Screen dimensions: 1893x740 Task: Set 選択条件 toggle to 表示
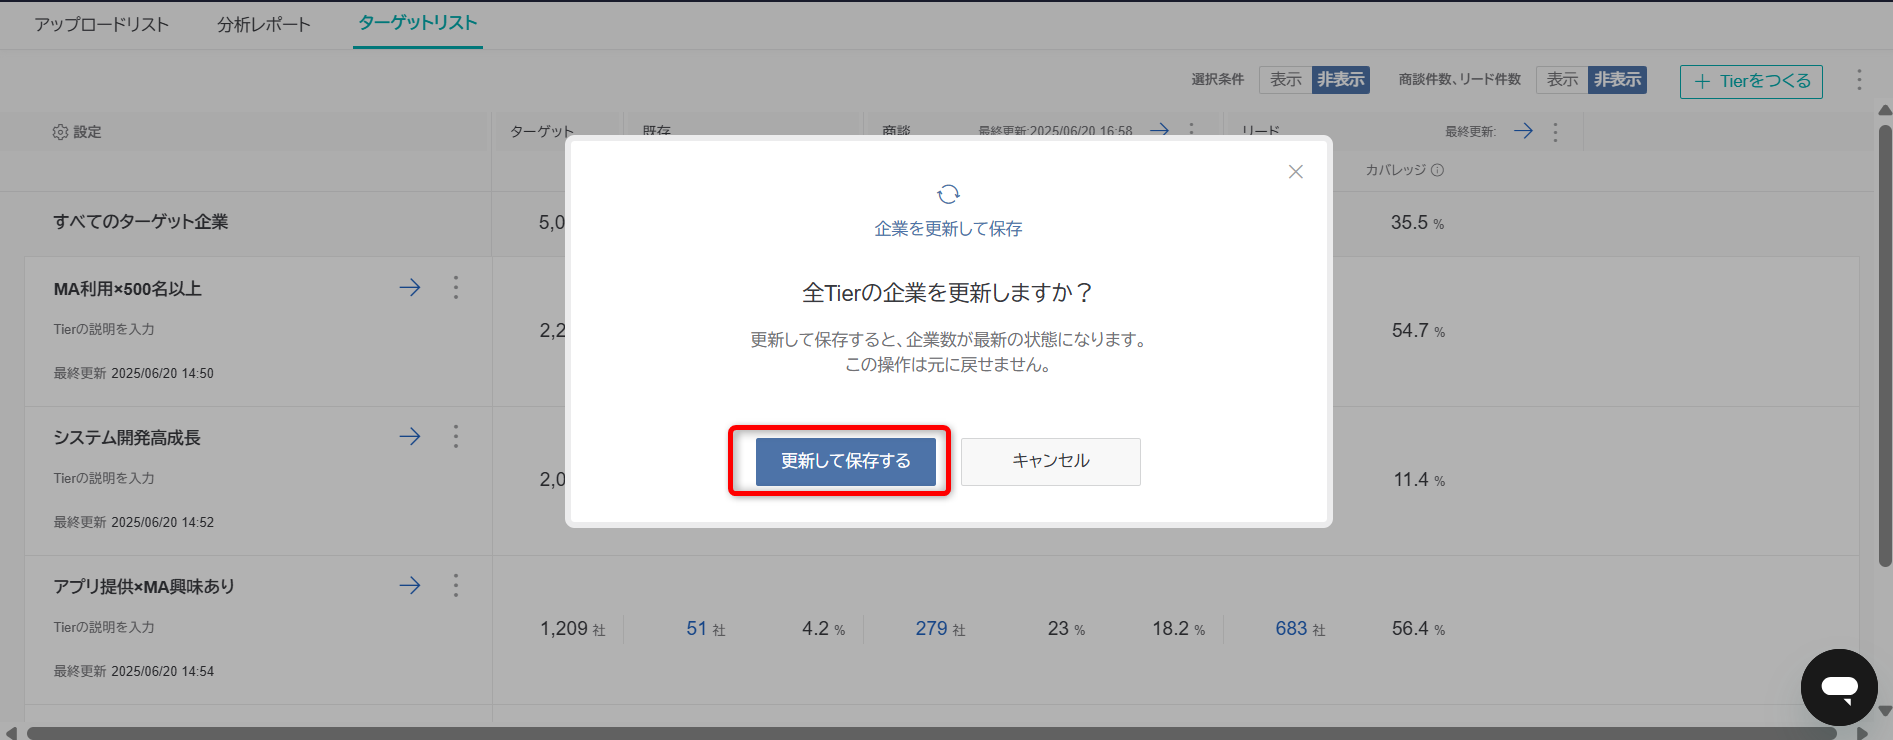point(1285,80)
